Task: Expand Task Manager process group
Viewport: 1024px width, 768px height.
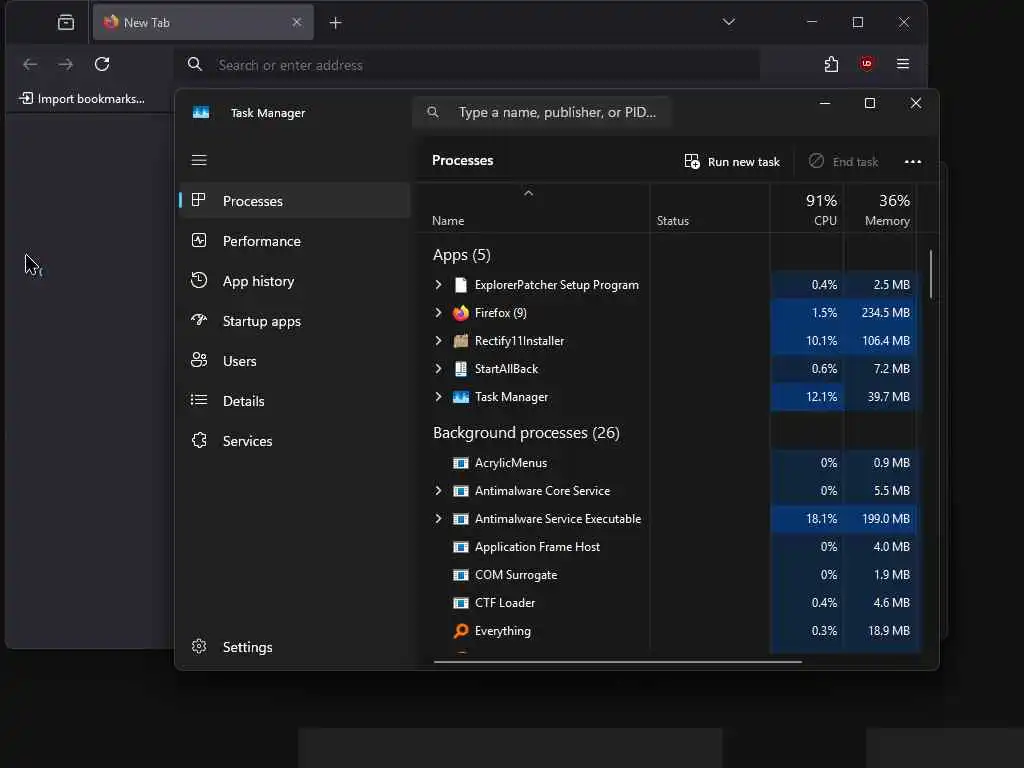Action: coord(438,397)
